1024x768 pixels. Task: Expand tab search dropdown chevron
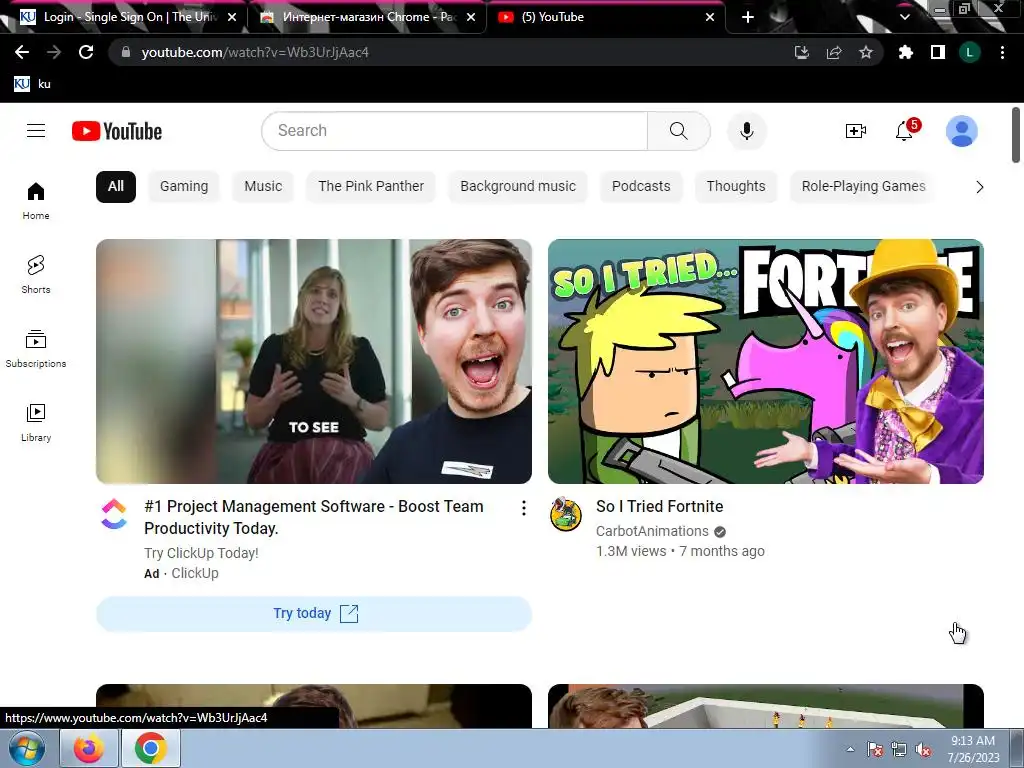pyautogui.click(x=904, y=17)
